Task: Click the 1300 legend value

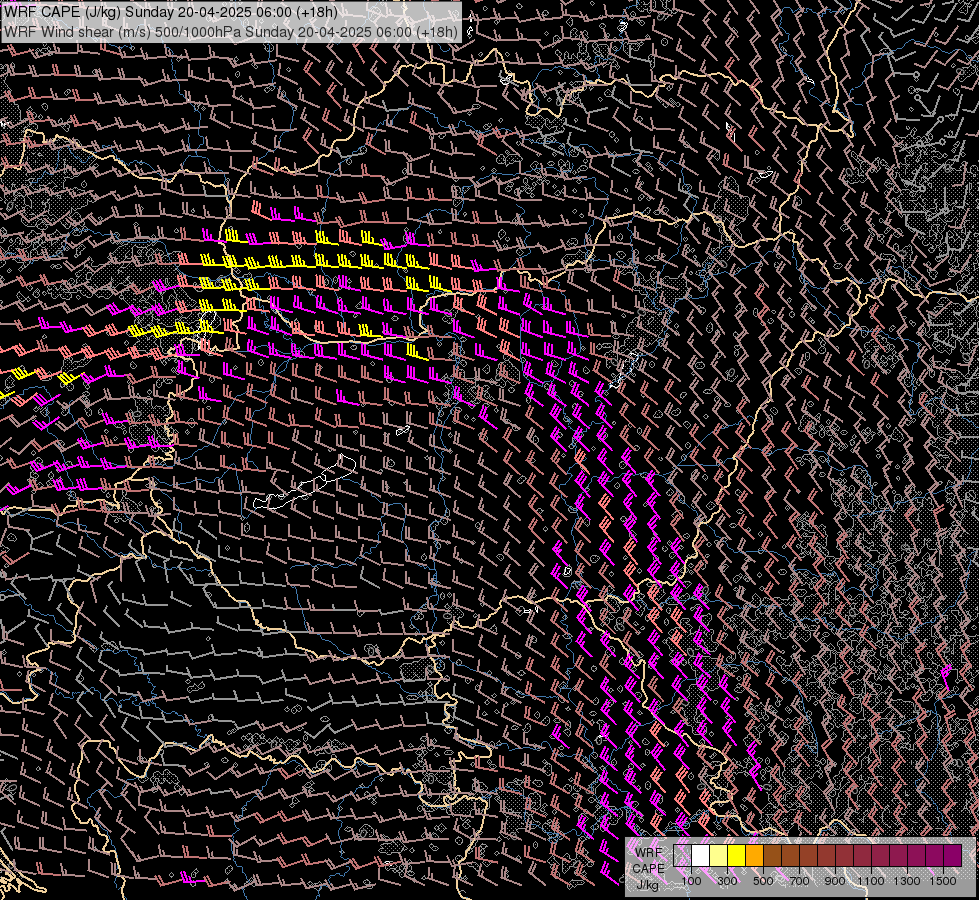Action: tap(907, 881)
